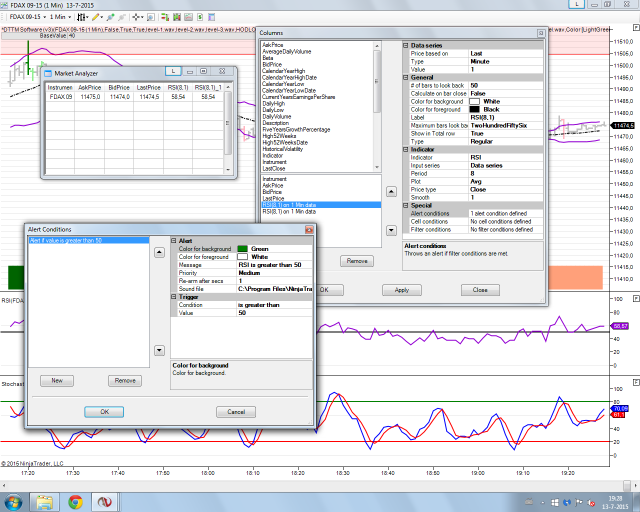Move selected column down in Columns dialog
Viewport: 640px width, 512px height.
pos(389,230)
